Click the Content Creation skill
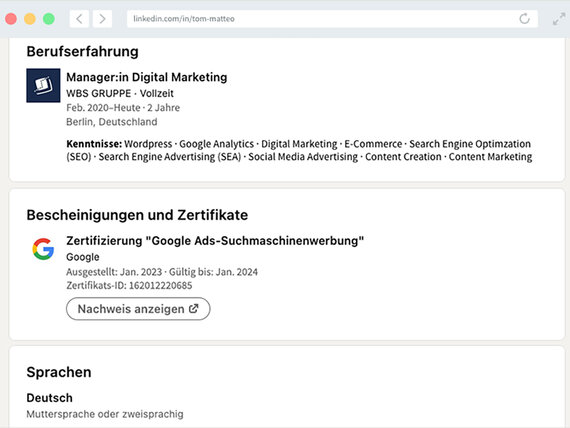This screenshot has width=570, height=428. [x=403, y=157]
